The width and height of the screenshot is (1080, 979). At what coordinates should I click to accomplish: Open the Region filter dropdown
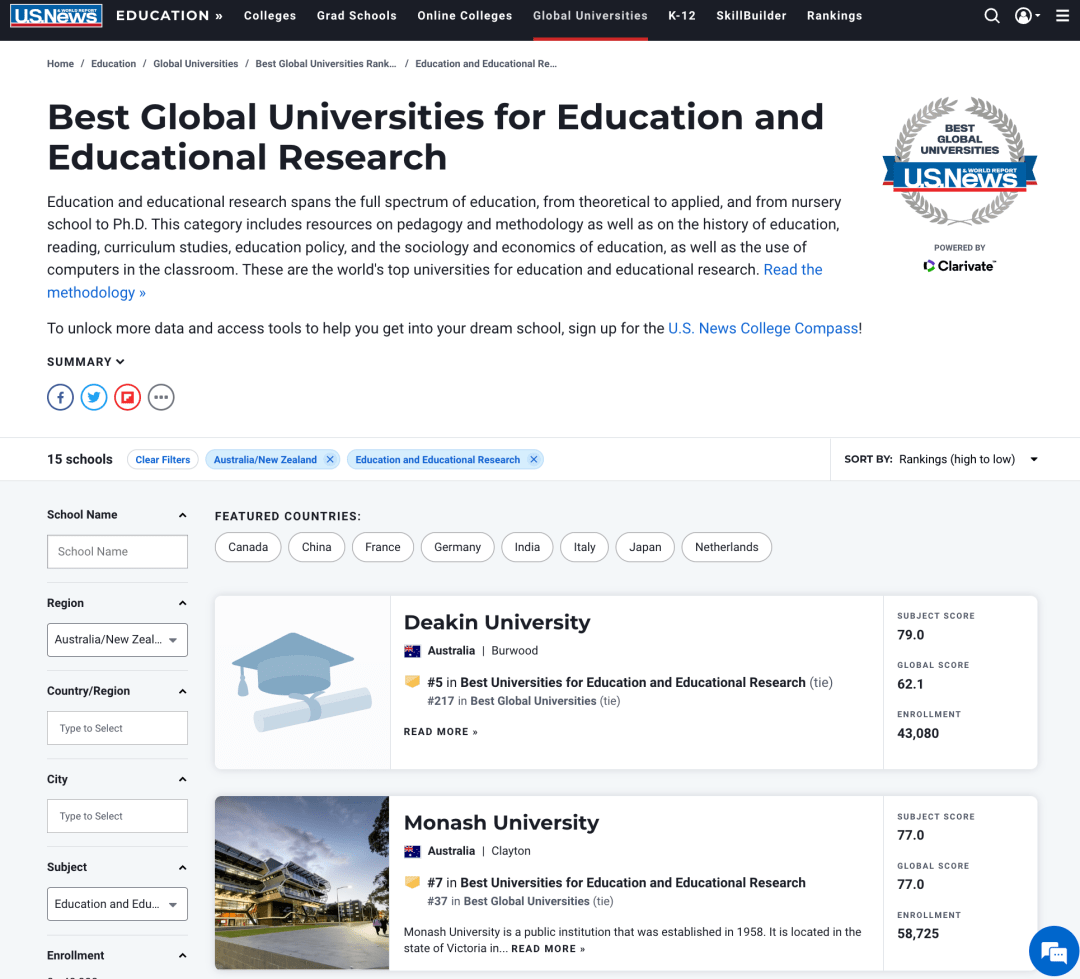click(x=117, y=640)
